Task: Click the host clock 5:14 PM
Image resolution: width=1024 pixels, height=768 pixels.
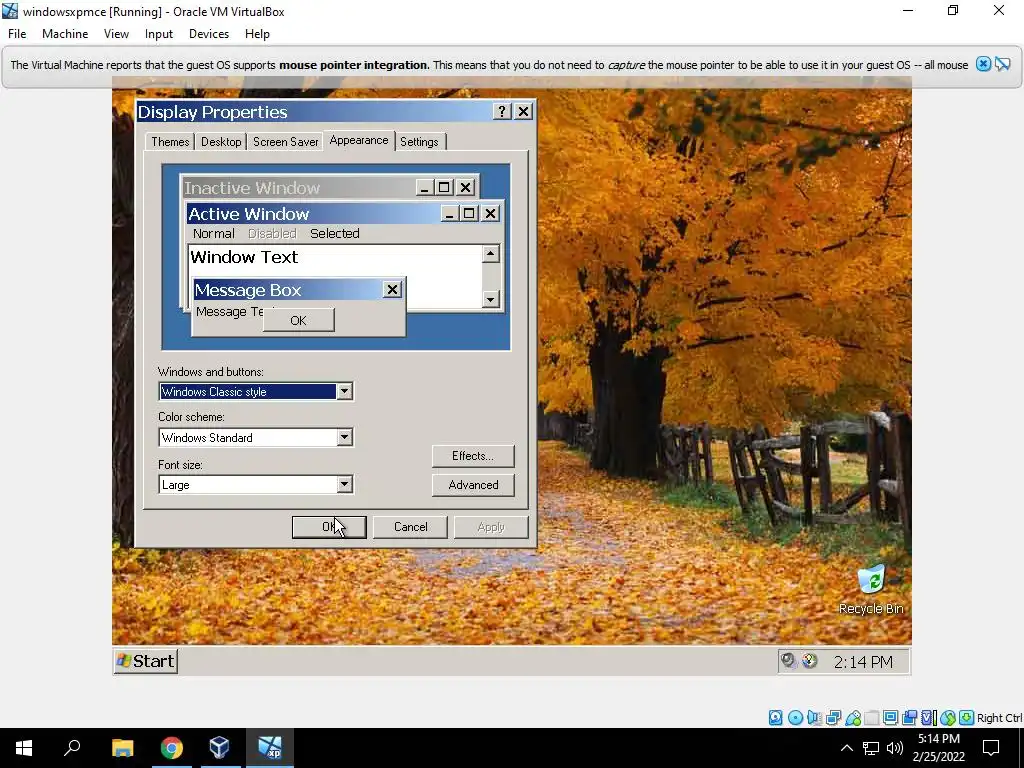Action: click(x=938, y=739)
